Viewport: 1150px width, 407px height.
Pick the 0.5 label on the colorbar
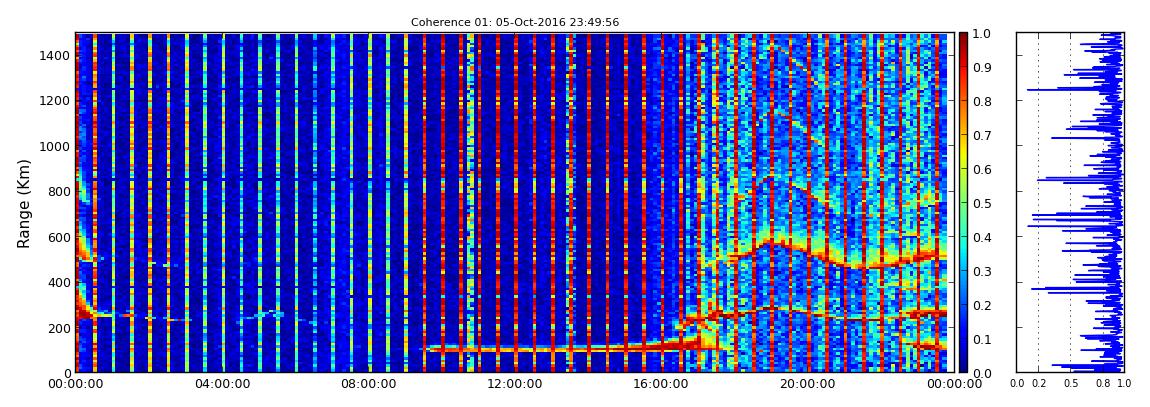tap(982, 203)
